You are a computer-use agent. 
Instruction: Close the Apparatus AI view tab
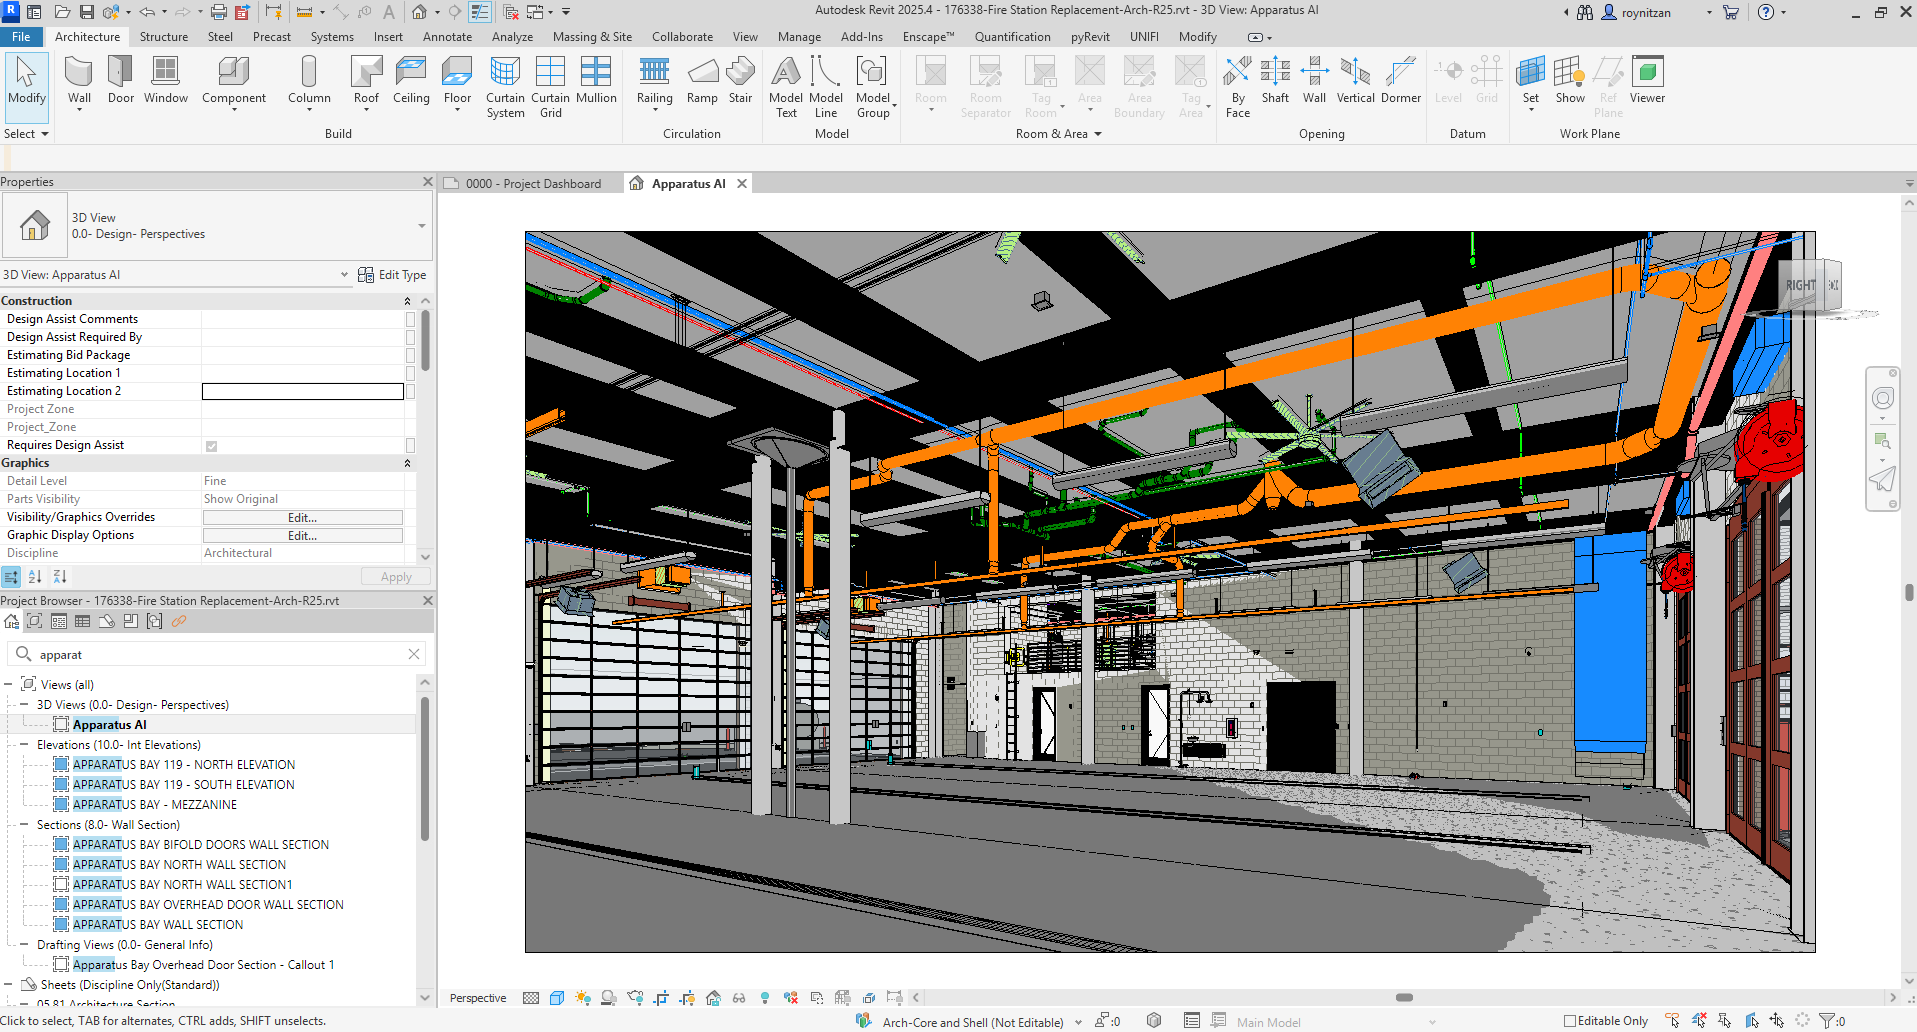pos(742,184)
